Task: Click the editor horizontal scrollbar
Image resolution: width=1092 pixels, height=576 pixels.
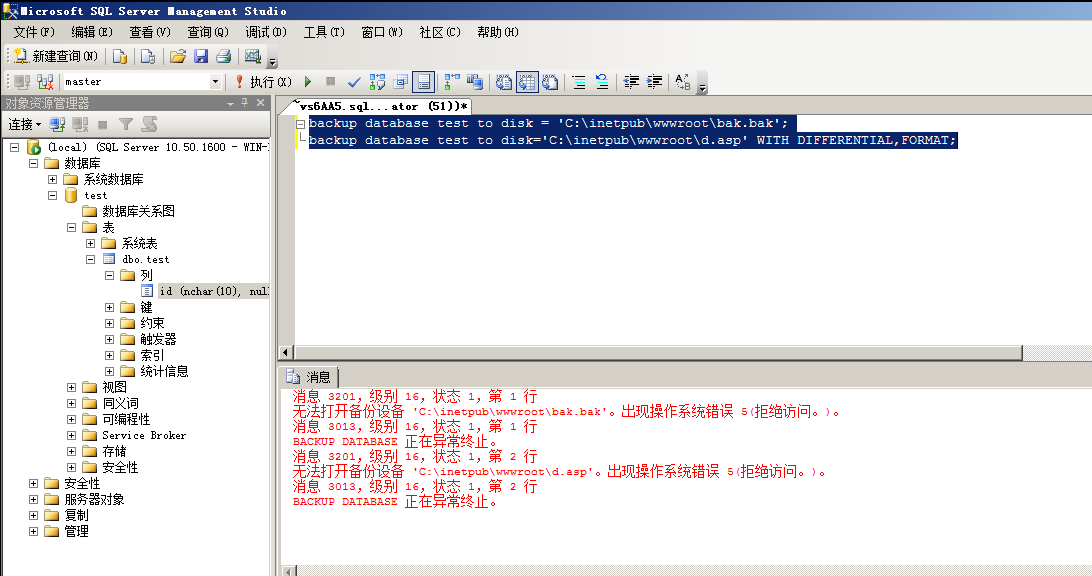Action: (657, 353)
